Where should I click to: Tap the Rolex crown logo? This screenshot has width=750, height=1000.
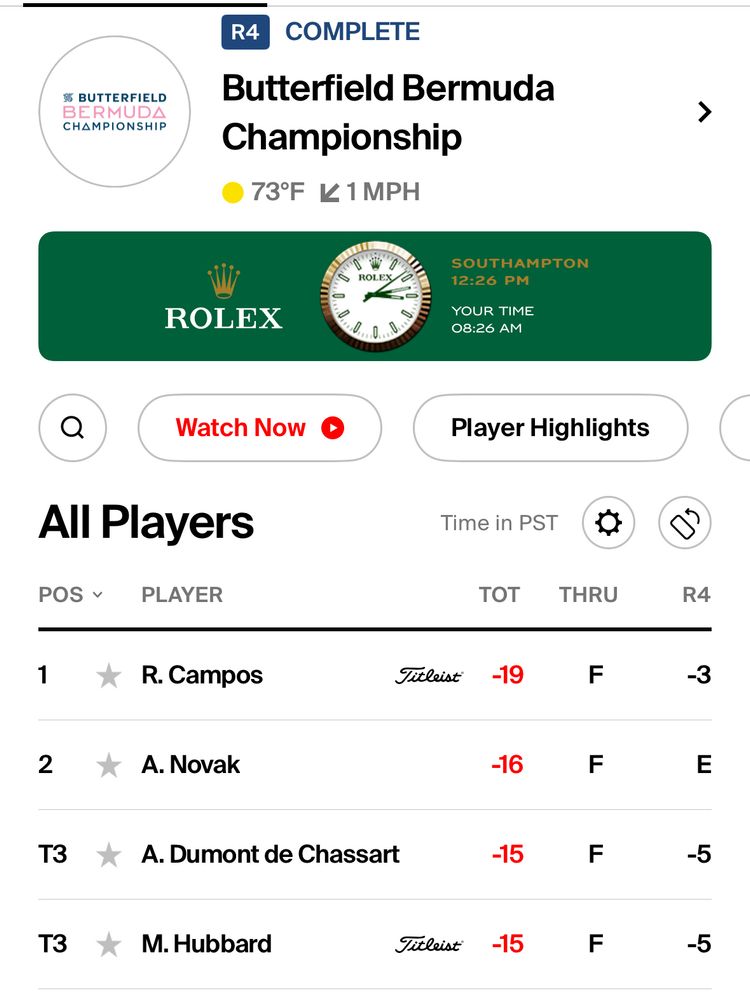click(224, 281)
